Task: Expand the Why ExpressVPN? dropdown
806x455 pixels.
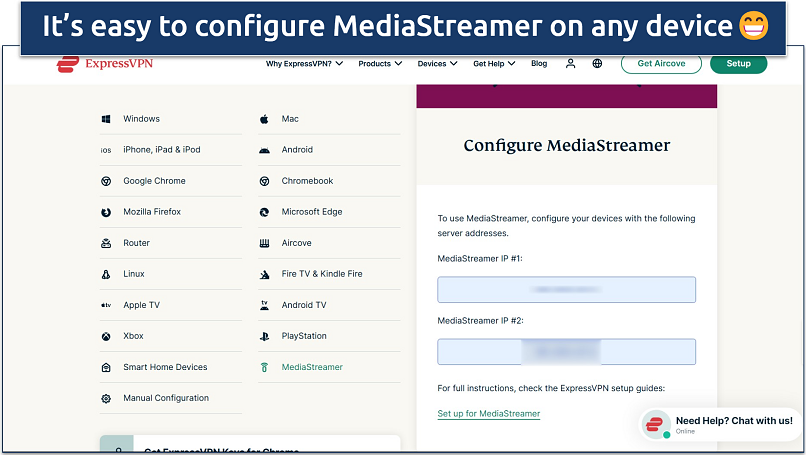Action: (304, 64)
